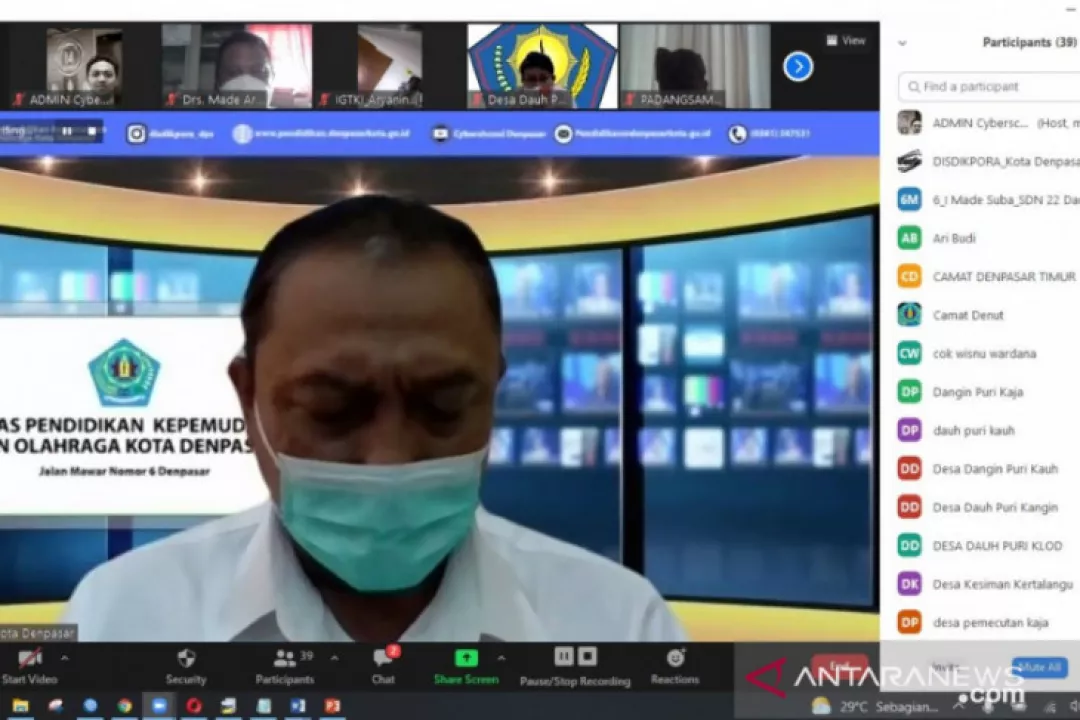Click the Start Video camera icon
Viewport: 1080px width, 720px height.
click(30, 658)
